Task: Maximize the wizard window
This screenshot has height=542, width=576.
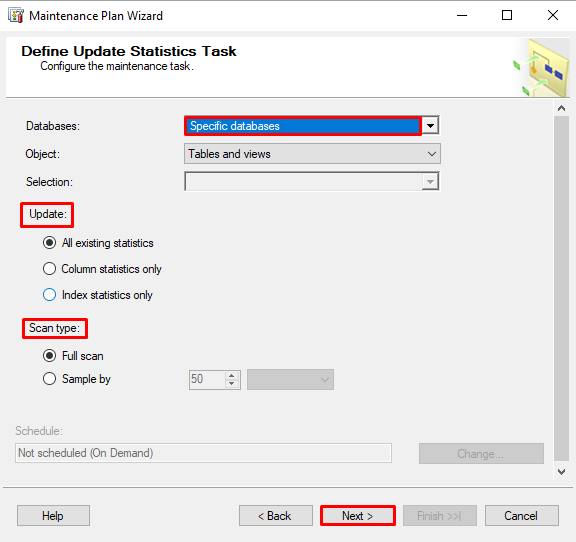Action: coord(507,15)
